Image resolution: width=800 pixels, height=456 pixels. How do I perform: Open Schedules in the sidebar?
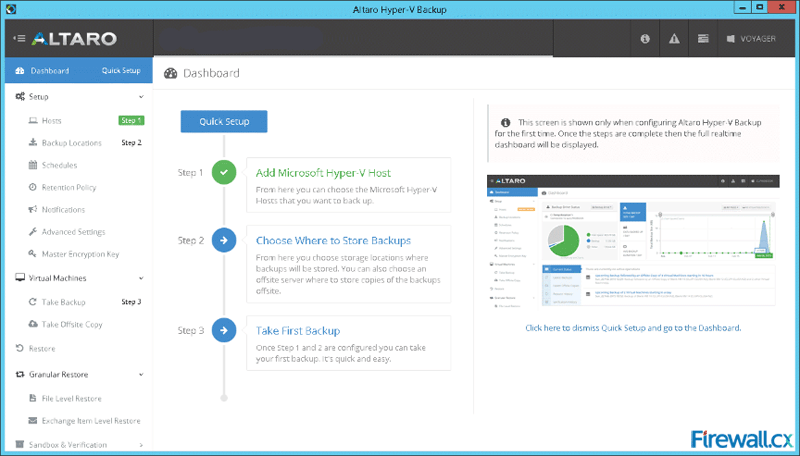59,165
